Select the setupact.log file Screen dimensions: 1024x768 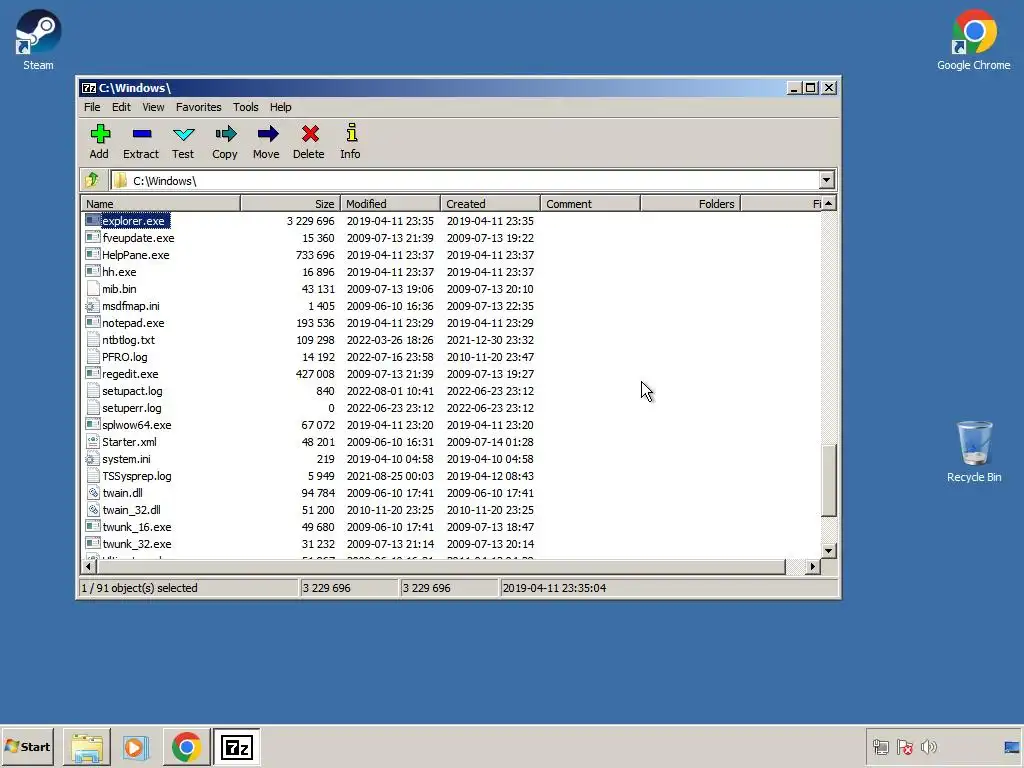point(132,391)
